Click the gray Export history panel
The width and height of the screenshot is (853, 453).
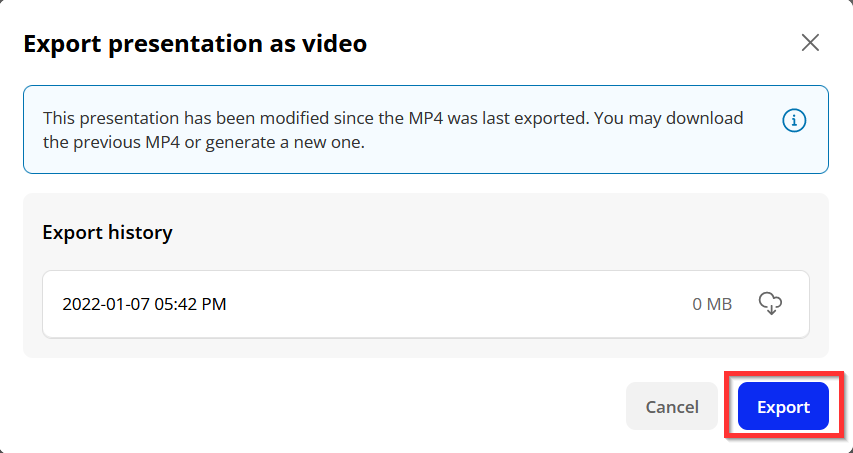[426, 276]
